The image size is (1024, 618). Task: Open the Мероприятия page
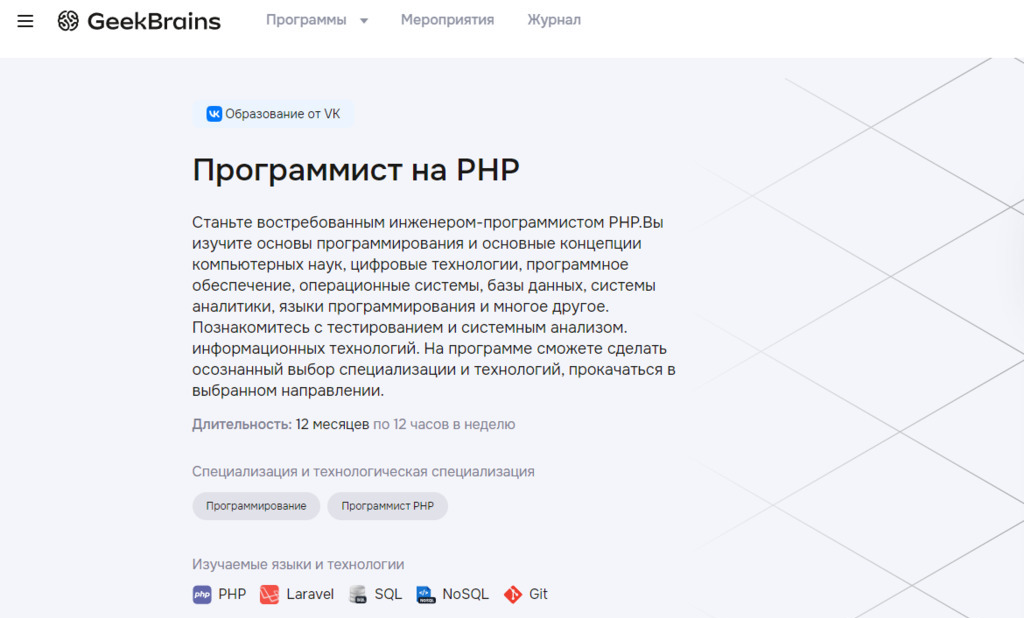tap(447, 20)
